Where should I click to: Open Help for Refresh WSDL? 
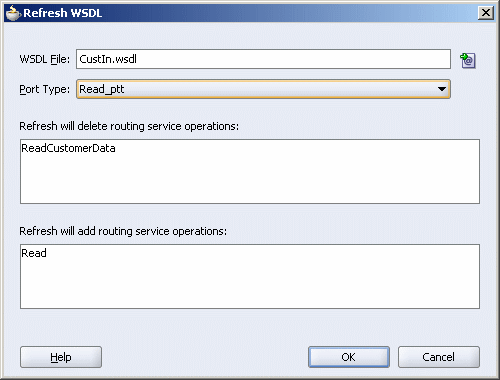tap(61, 357)
